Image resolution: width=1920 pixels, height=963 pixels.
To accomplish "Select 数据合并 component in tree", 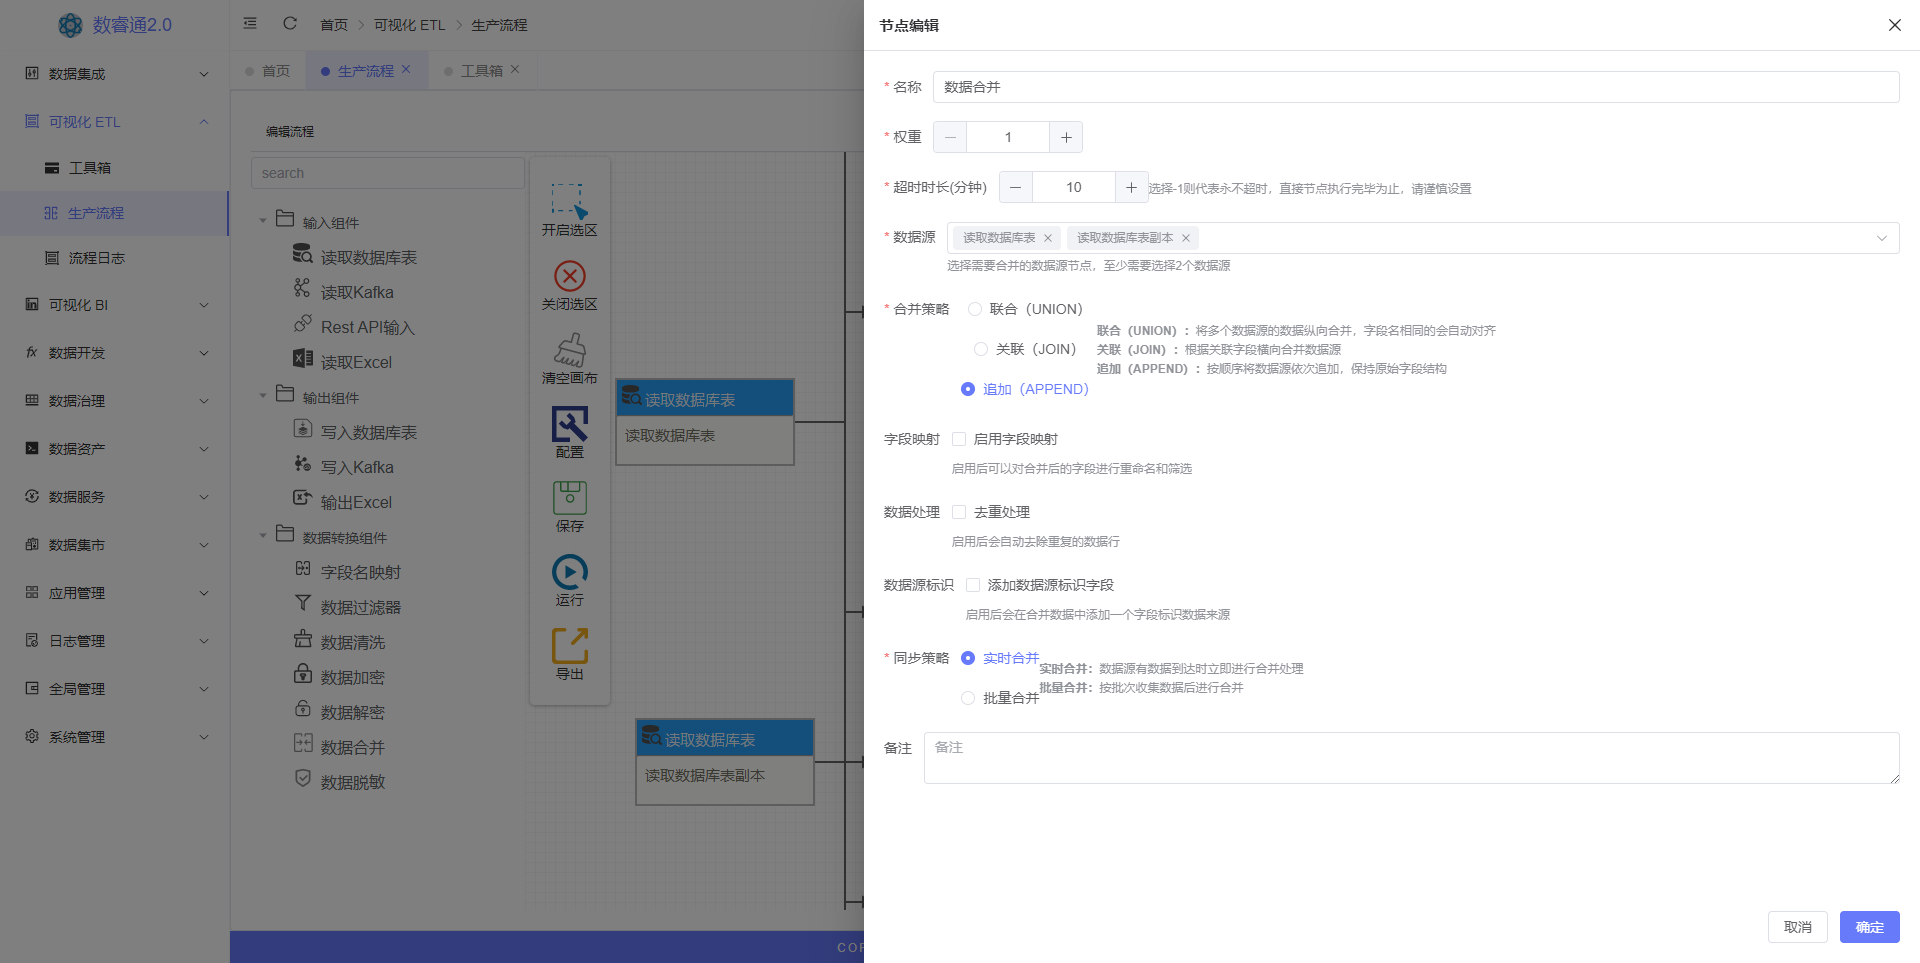I will pos(352,747).
